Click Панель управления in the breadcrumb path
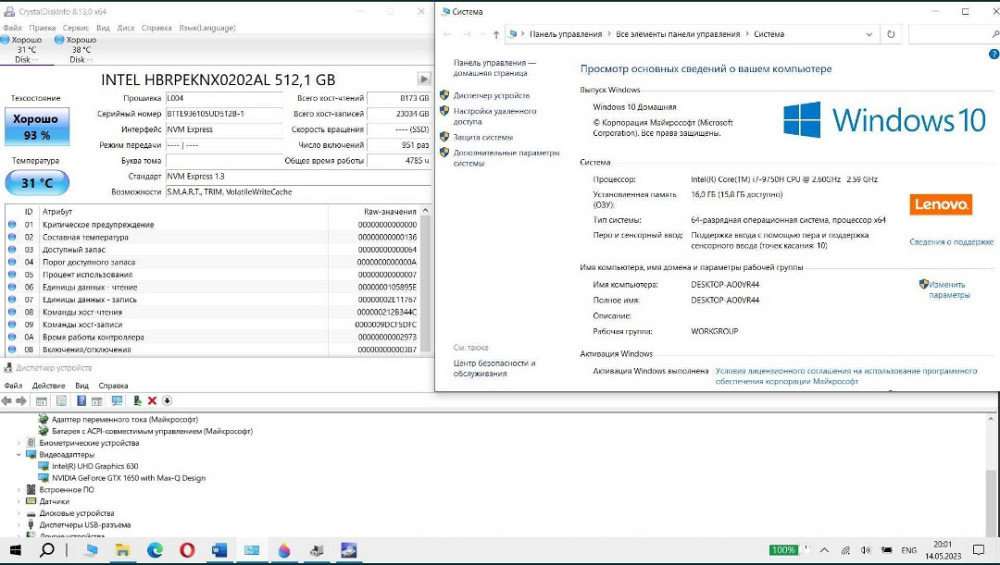 point(565,34)
